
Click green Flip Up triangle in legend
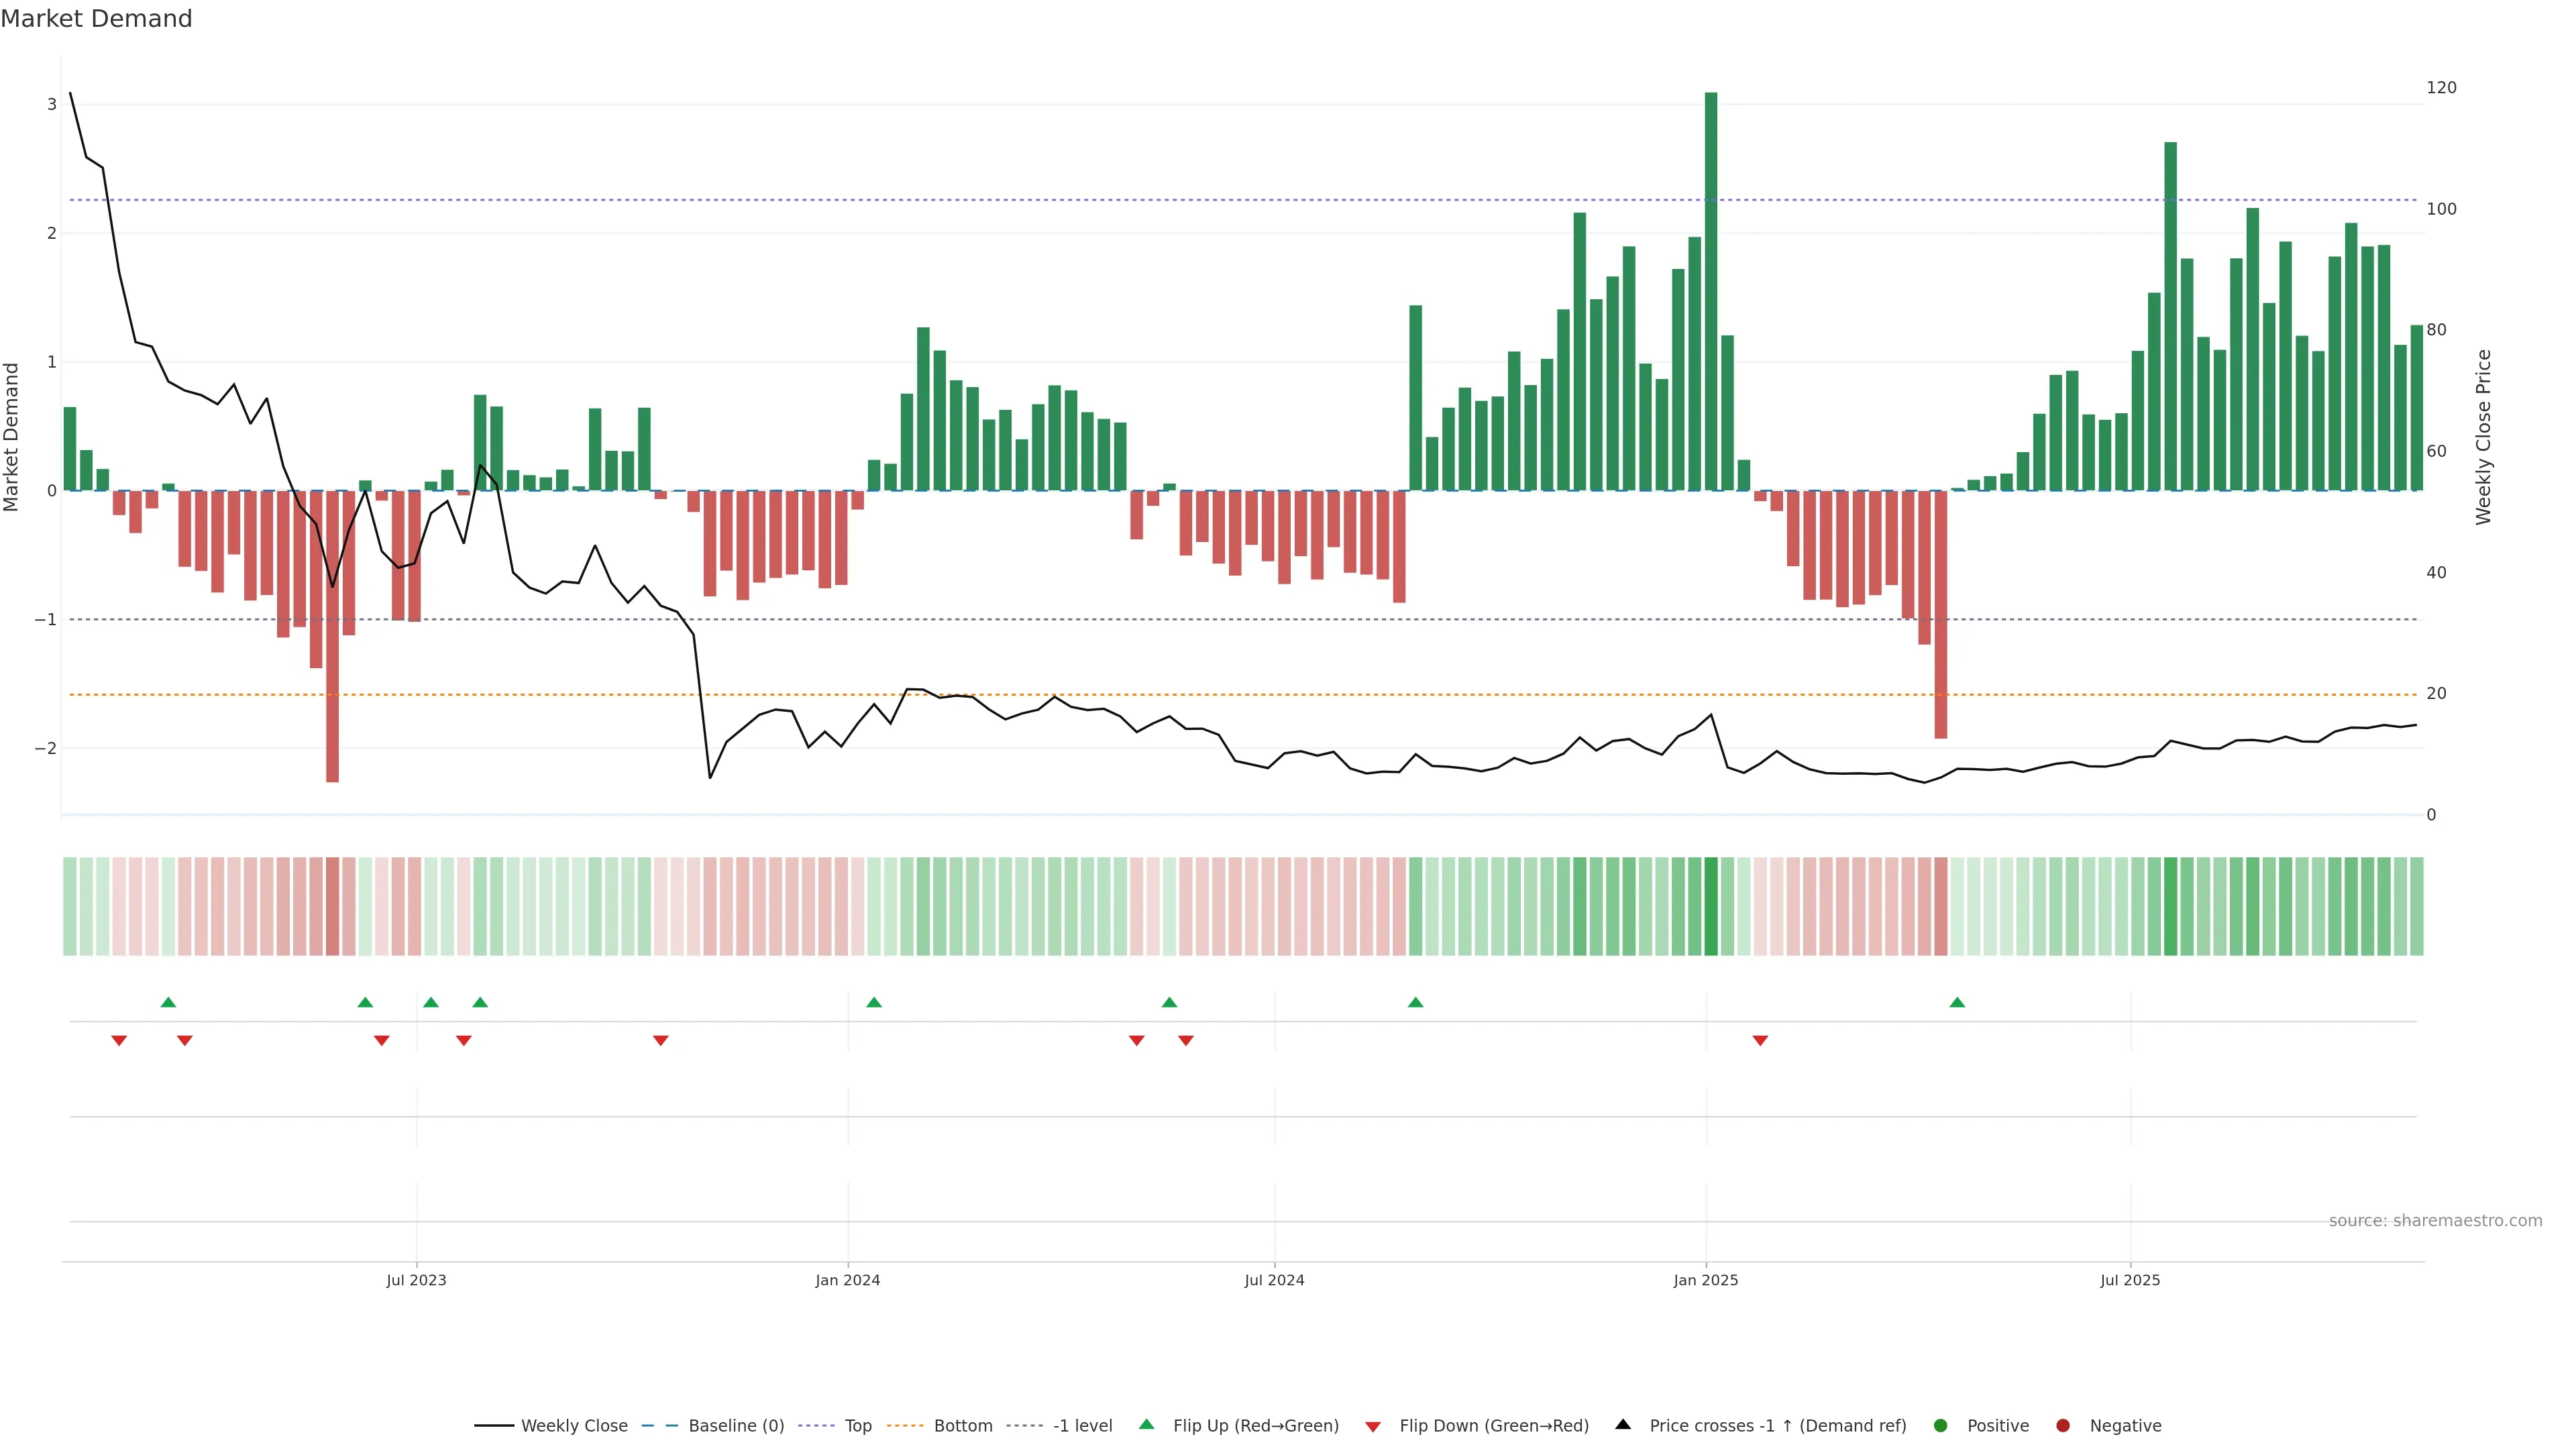[1146, 1424]
